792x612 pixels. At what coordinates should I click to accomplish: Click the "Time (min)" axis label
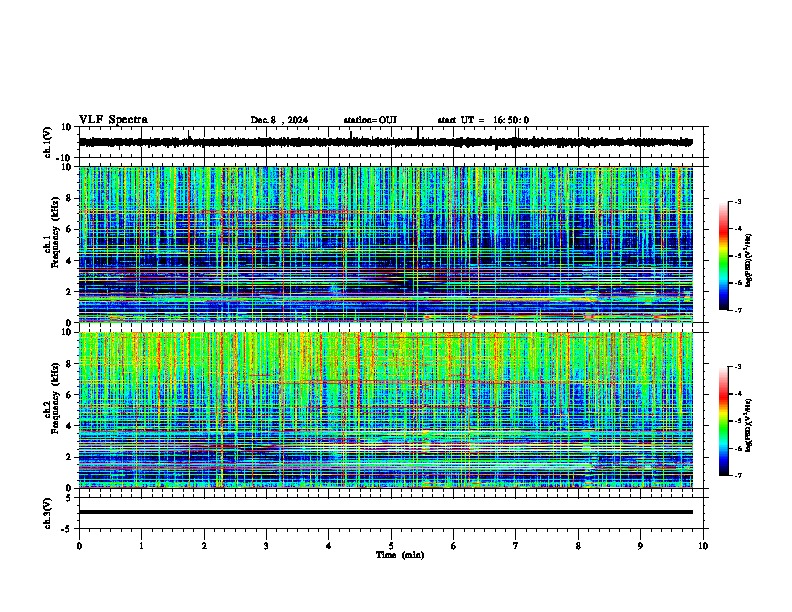coord(400,555)
